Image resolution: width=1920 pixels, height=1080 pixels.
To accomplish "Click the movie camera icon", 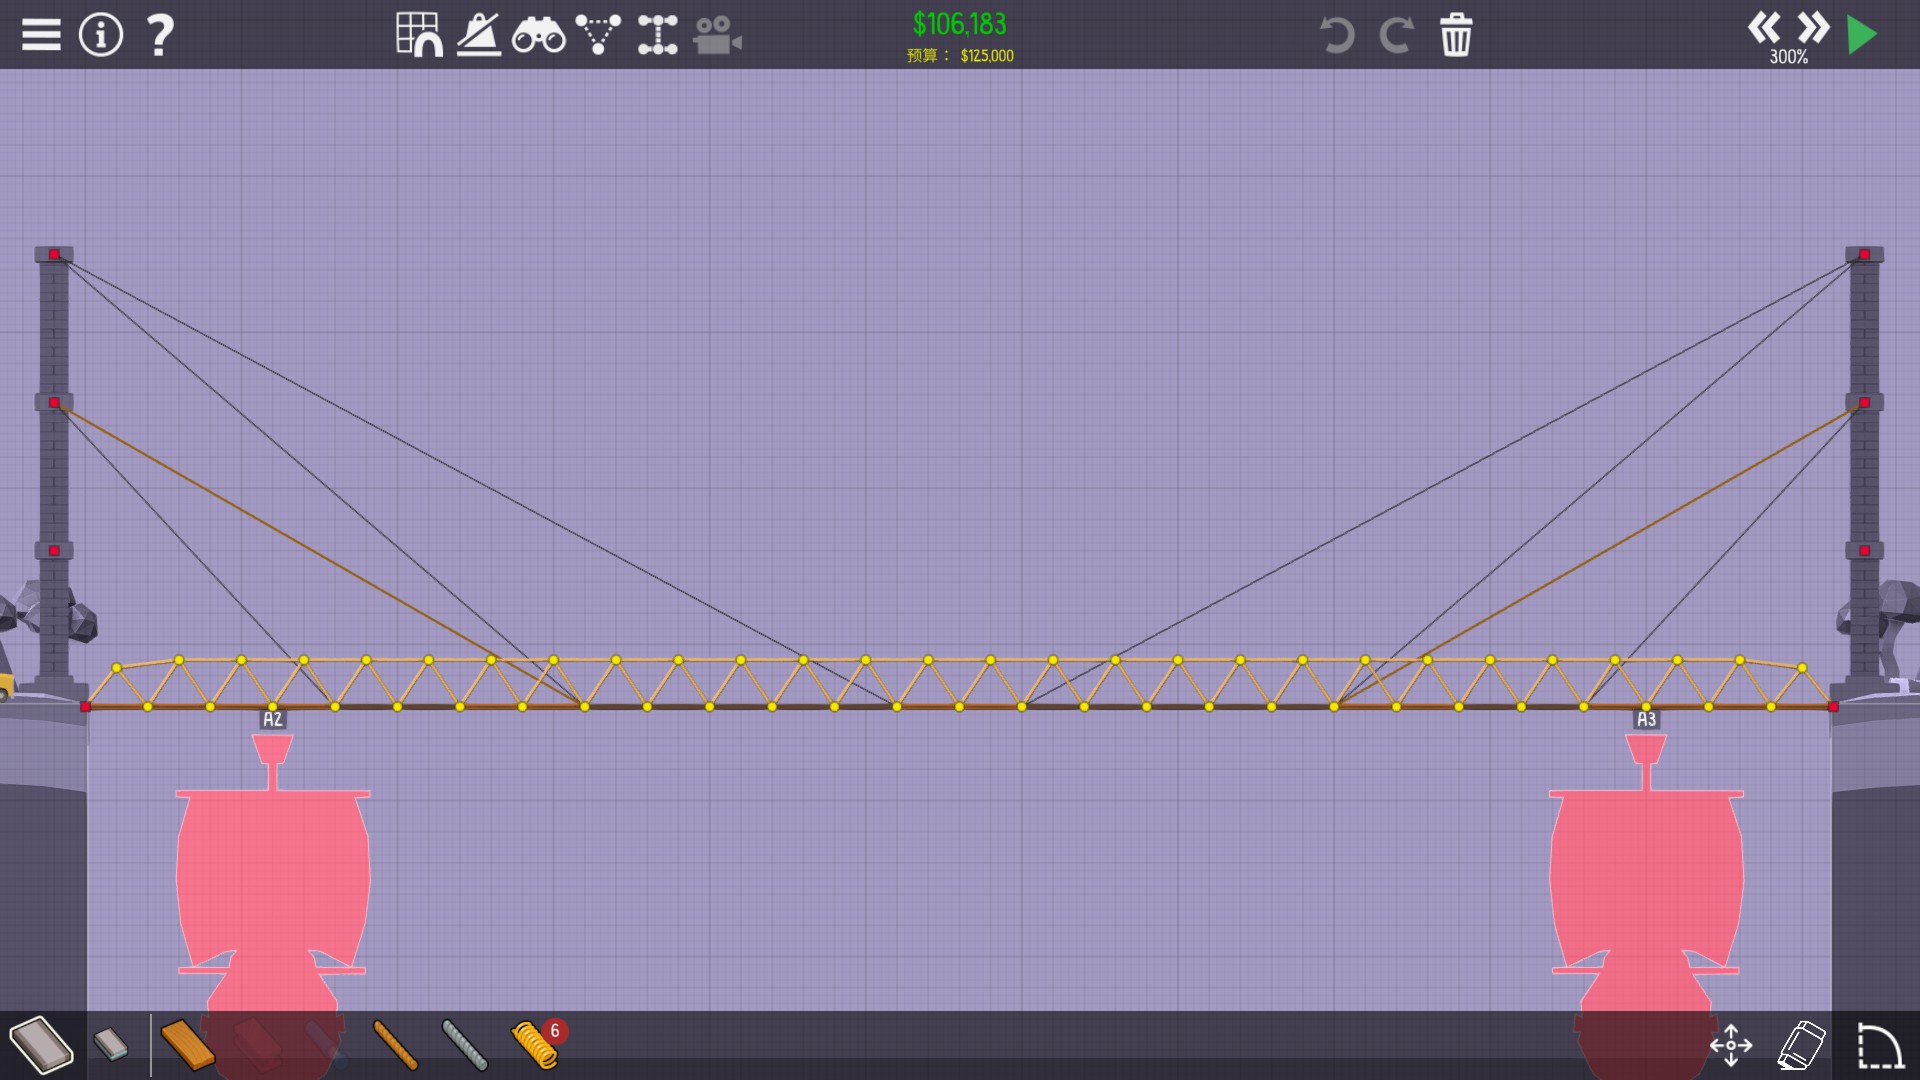I will pyautogui.click(x=717, y=35).
